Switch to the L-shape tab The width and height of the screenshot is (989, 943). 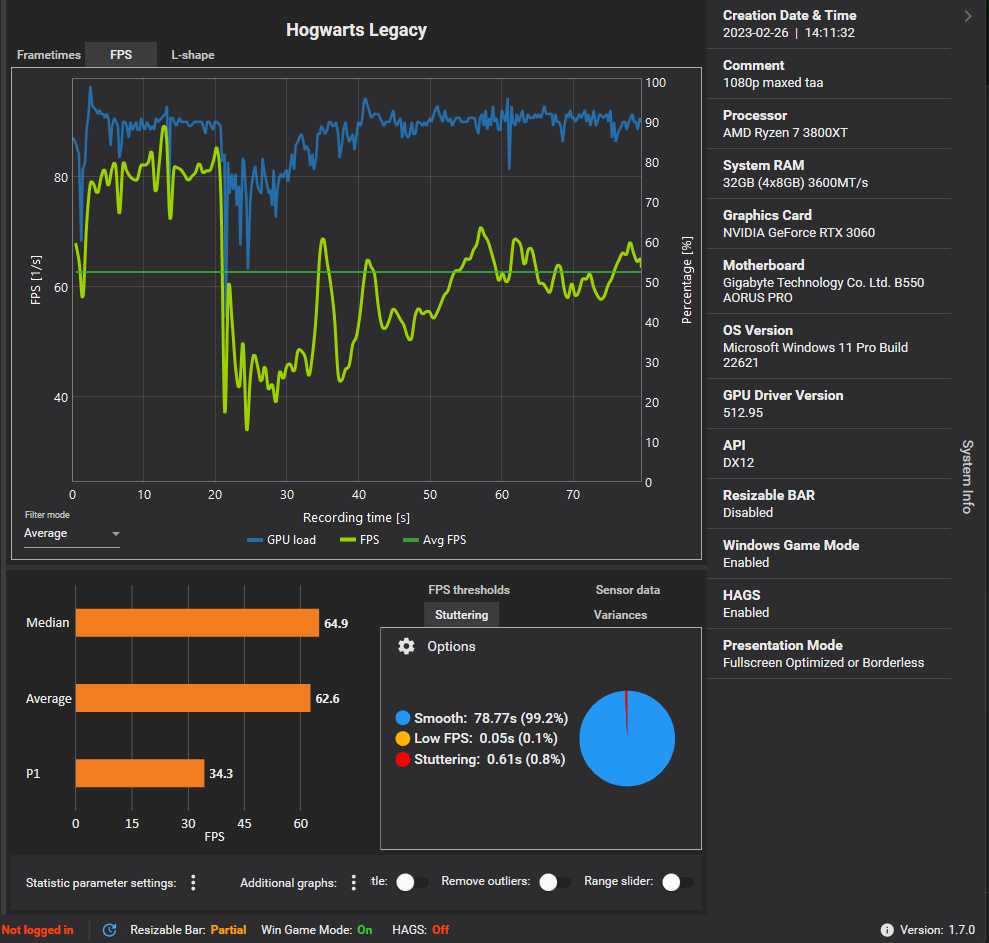(x=192, y=55)
